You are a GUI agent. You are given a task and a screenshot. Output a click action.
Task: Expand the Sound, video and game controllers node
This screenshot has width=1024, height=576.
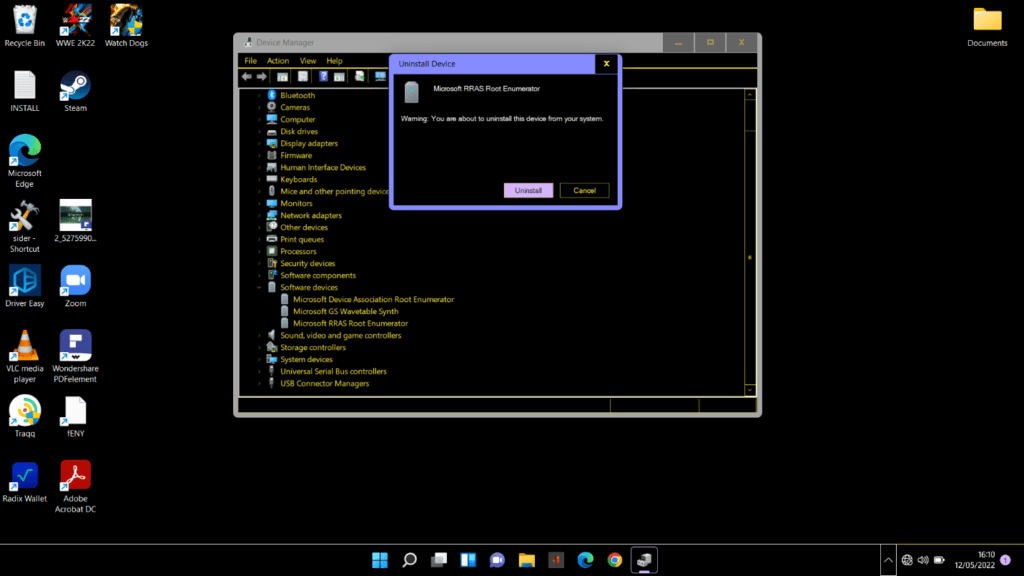tap(260, 335)
